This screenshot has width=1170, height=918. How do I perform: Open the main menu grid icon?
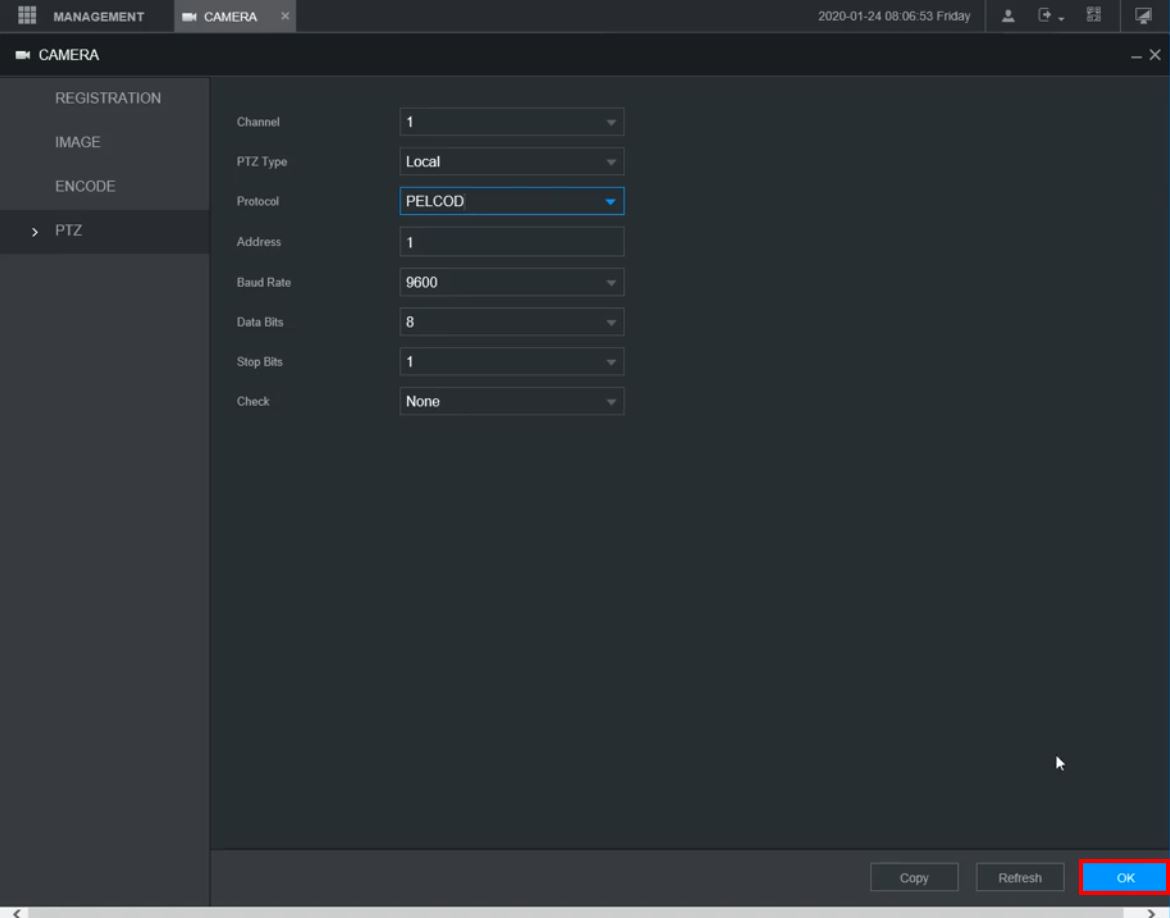(x=28, y=16)
